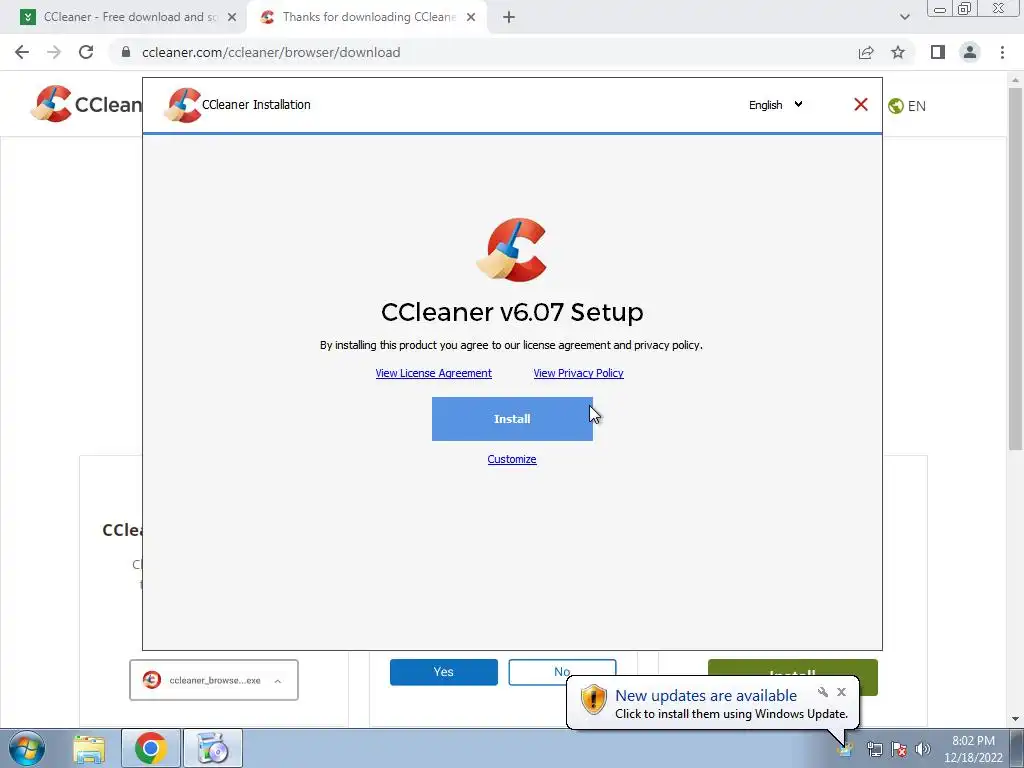Click the Yes button on the webpage

[443, 672]
